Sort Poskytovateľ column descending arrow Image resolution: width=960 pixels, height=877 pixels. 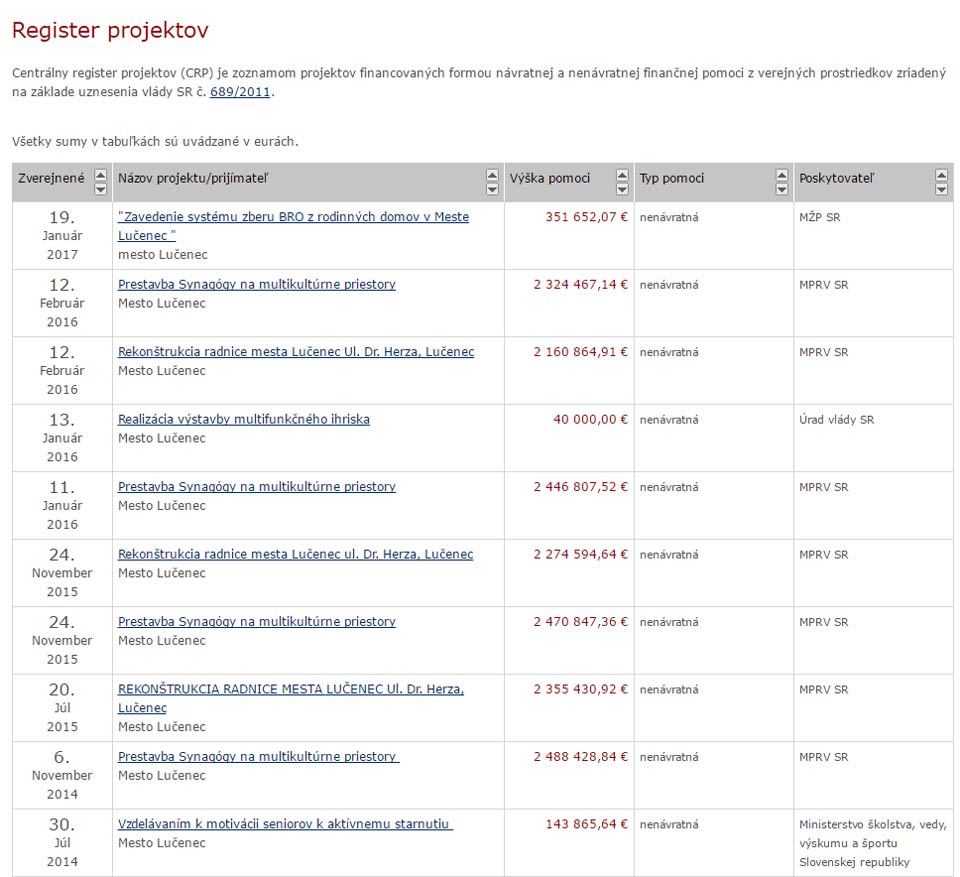coord(941,188)
